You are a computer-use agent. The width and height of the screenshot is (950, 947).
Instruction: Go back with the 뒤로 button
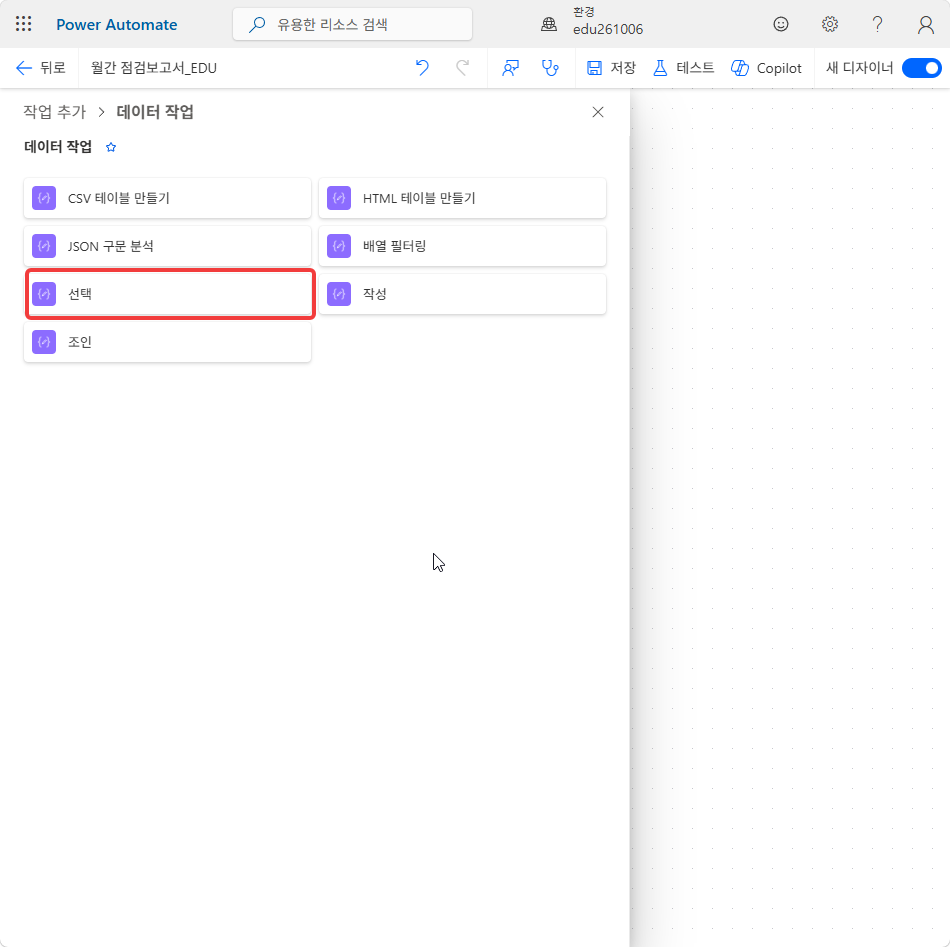click(x=41, y=68)
